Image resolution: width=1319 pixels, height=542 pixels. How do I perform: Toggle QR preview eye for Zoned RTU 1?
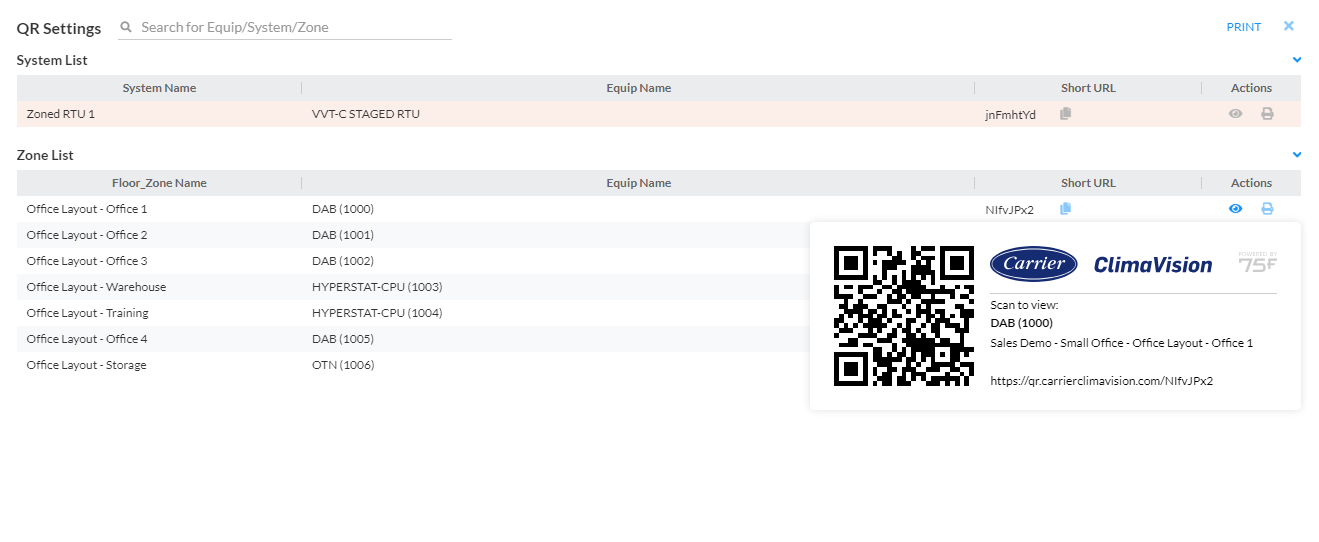(1236, 114)
